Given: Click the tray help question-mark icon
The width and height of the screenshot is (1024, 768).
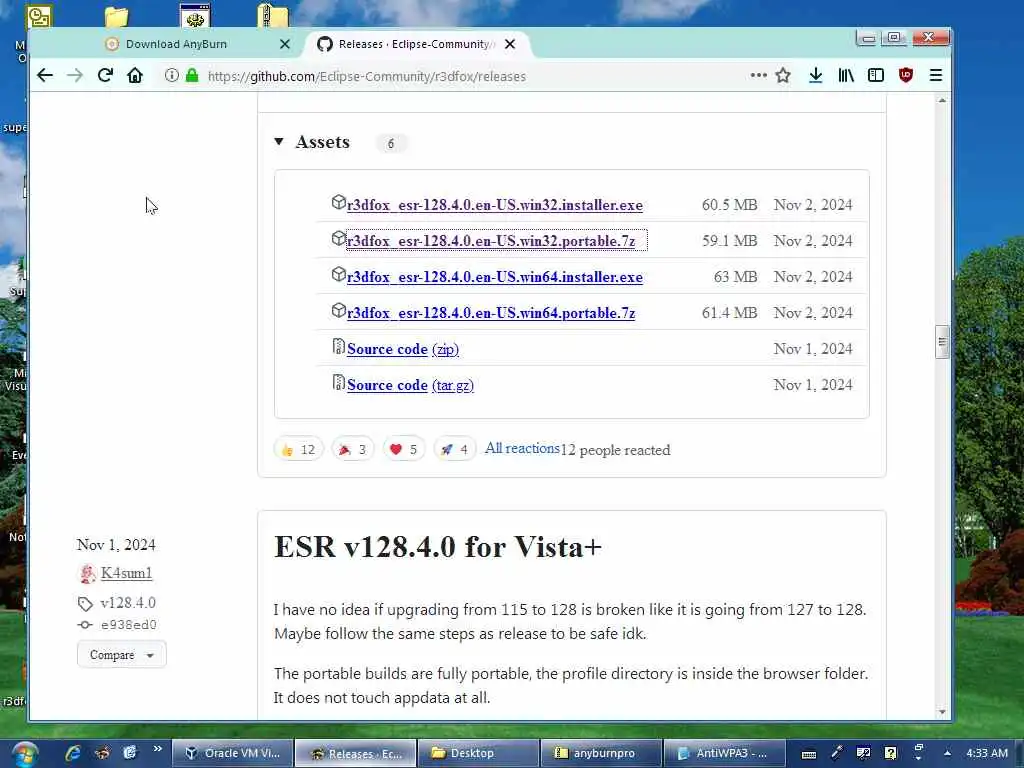Looking at the screenshot, I should pos(891,753).
